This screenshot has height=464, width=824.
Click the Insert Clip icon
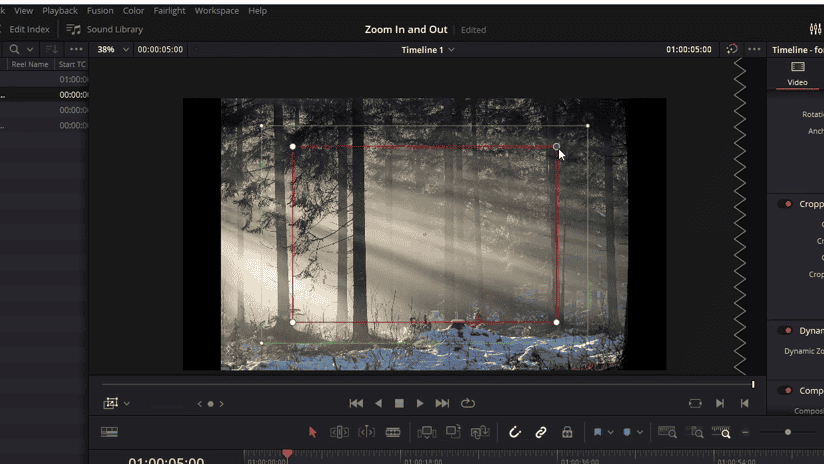(426, 432)
